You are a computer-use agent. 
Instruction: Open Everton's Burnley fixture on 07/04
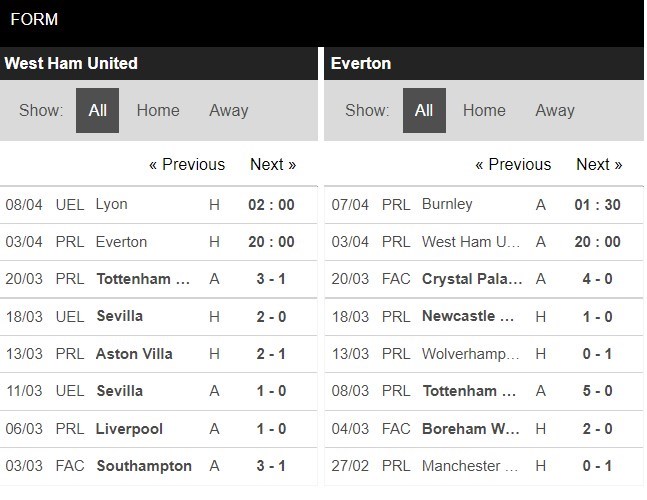484,205
